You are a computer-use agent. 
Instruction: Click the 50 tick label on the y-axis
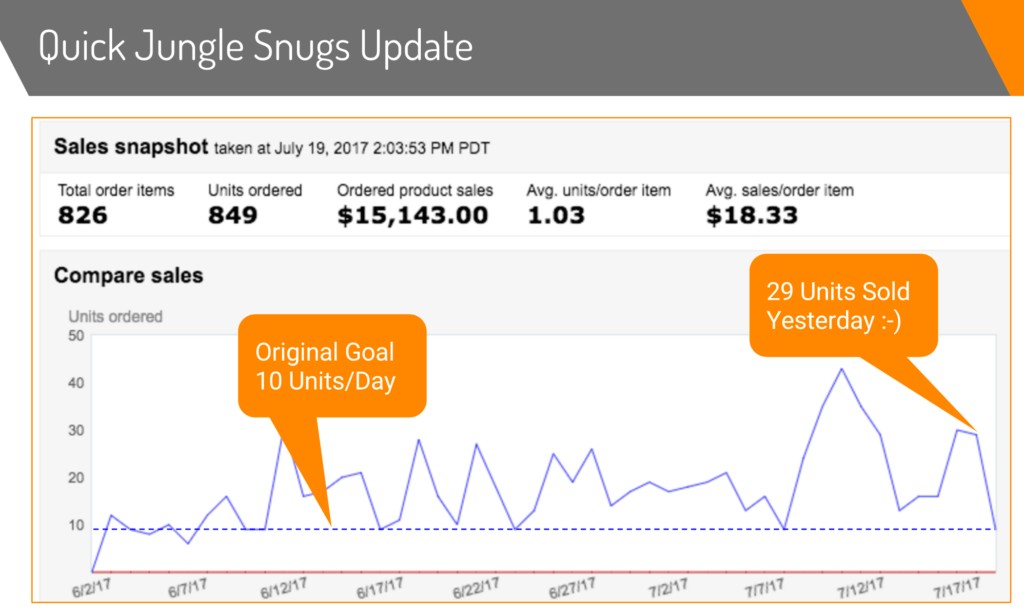(75, 335)
